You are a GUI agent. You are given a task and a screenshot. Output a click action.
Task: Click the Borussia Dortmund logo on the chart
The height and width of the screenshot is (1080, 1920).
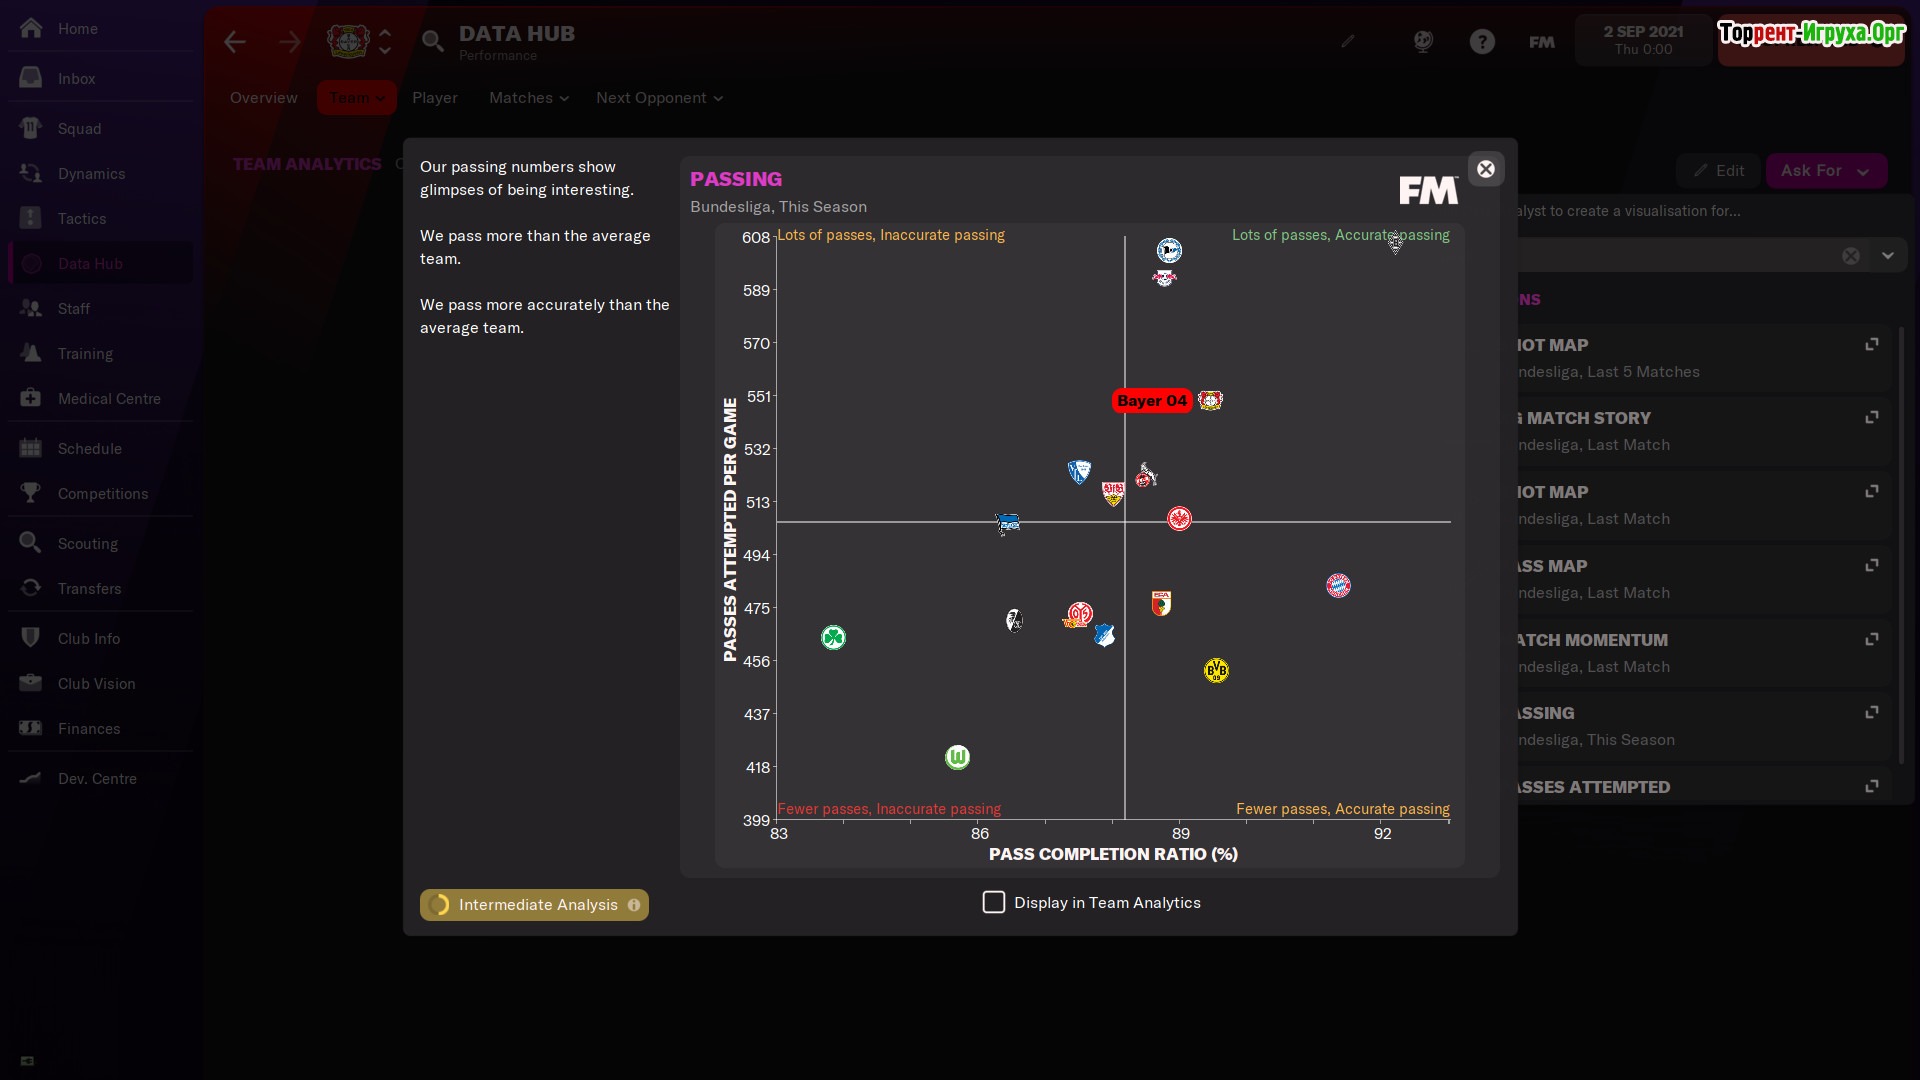[1216, 670]
